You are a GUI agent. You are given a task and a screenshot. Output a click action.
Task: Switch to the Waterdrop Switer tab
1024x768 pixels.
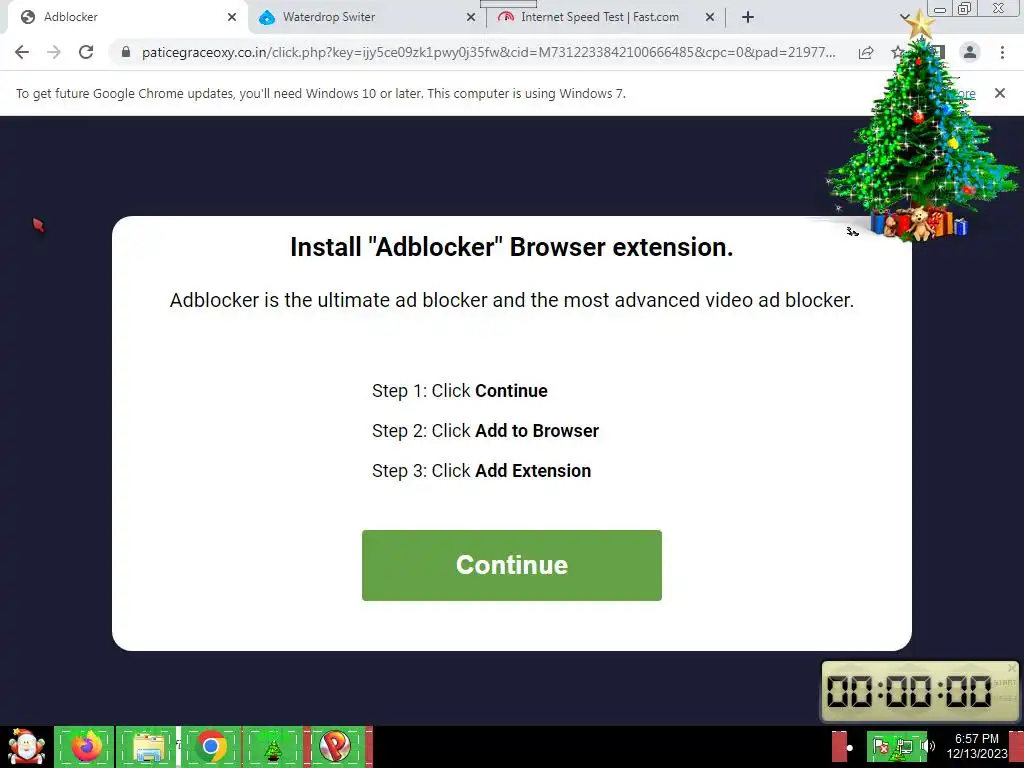366,17
